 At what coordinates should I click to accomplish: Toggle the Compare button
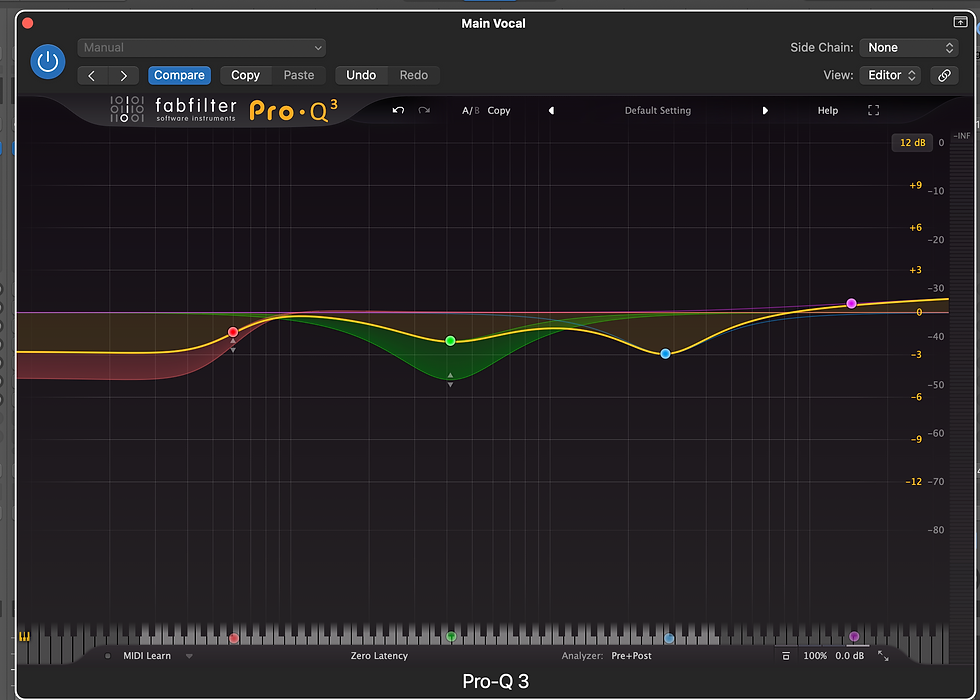[x=179, y=75]
